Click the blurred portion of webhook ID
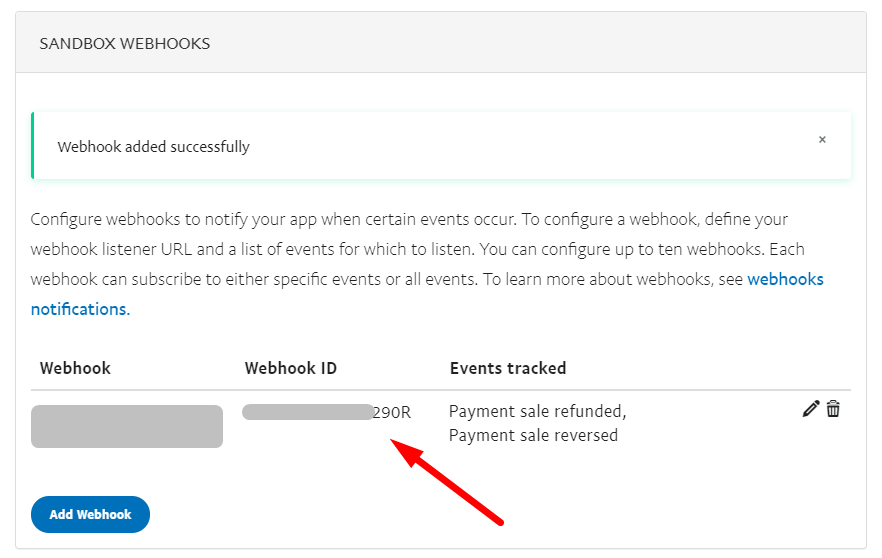This screenshot has height=558, width=882. [x=307, y=412]
